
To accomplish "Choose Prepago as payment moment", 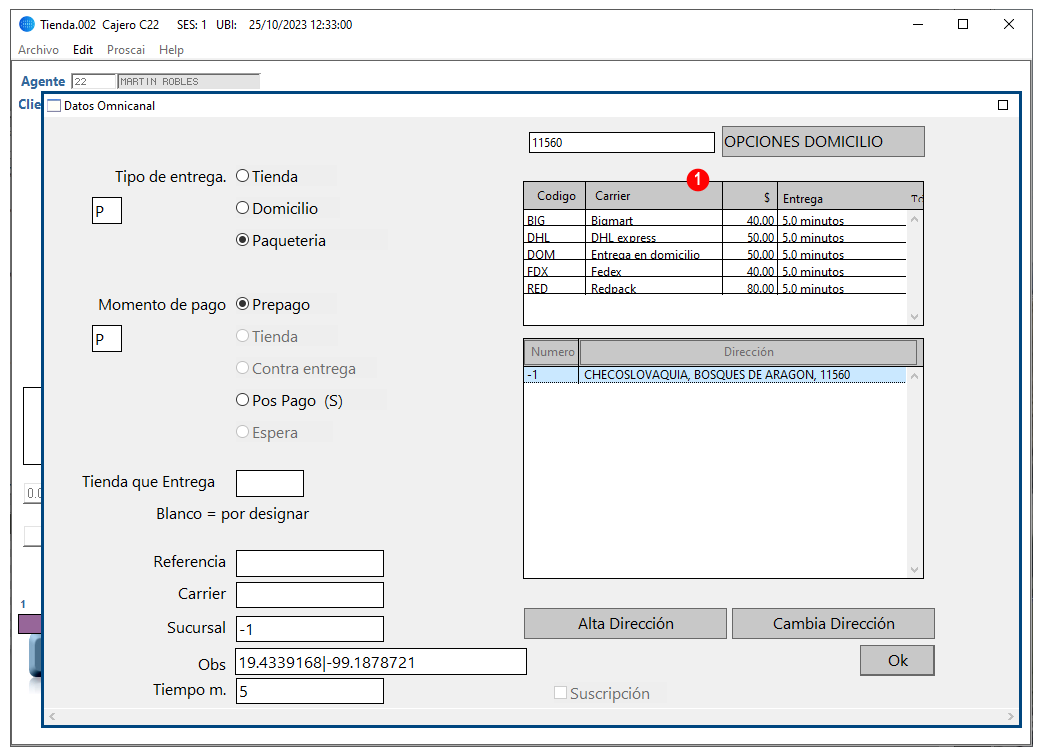I will point(243,304).
